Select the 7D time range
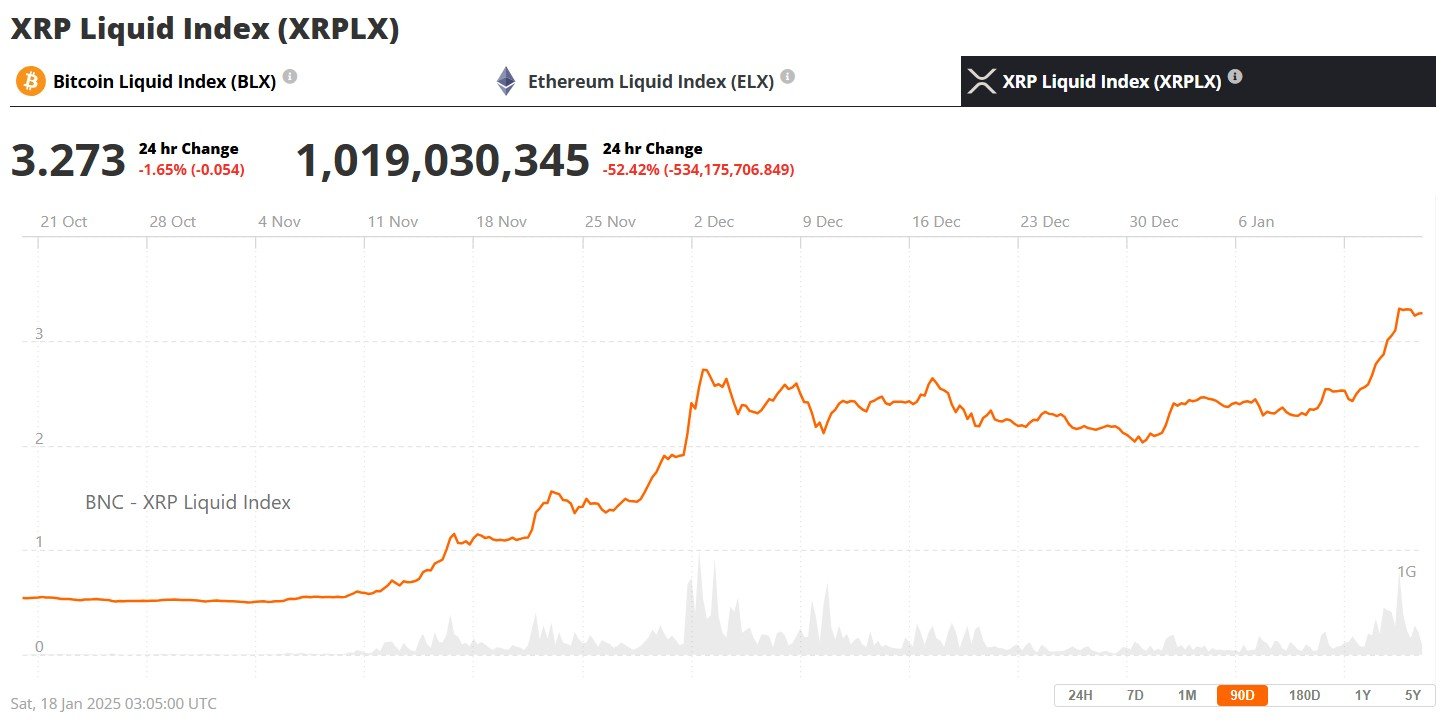1445x725 pixels. coord(1135,695)
